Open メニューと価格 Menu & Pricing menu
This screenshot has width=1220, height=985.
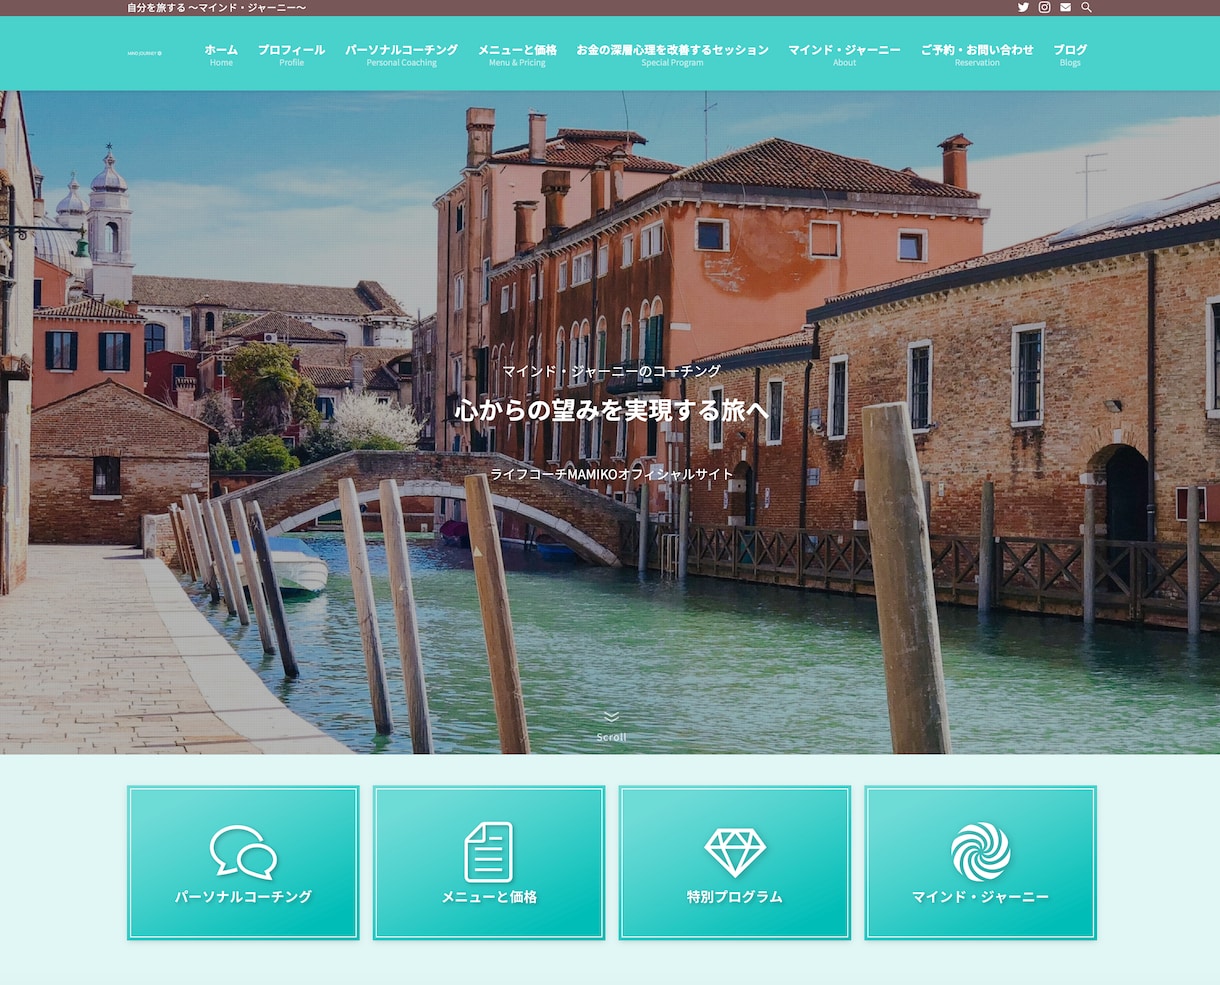pos(517,55)
